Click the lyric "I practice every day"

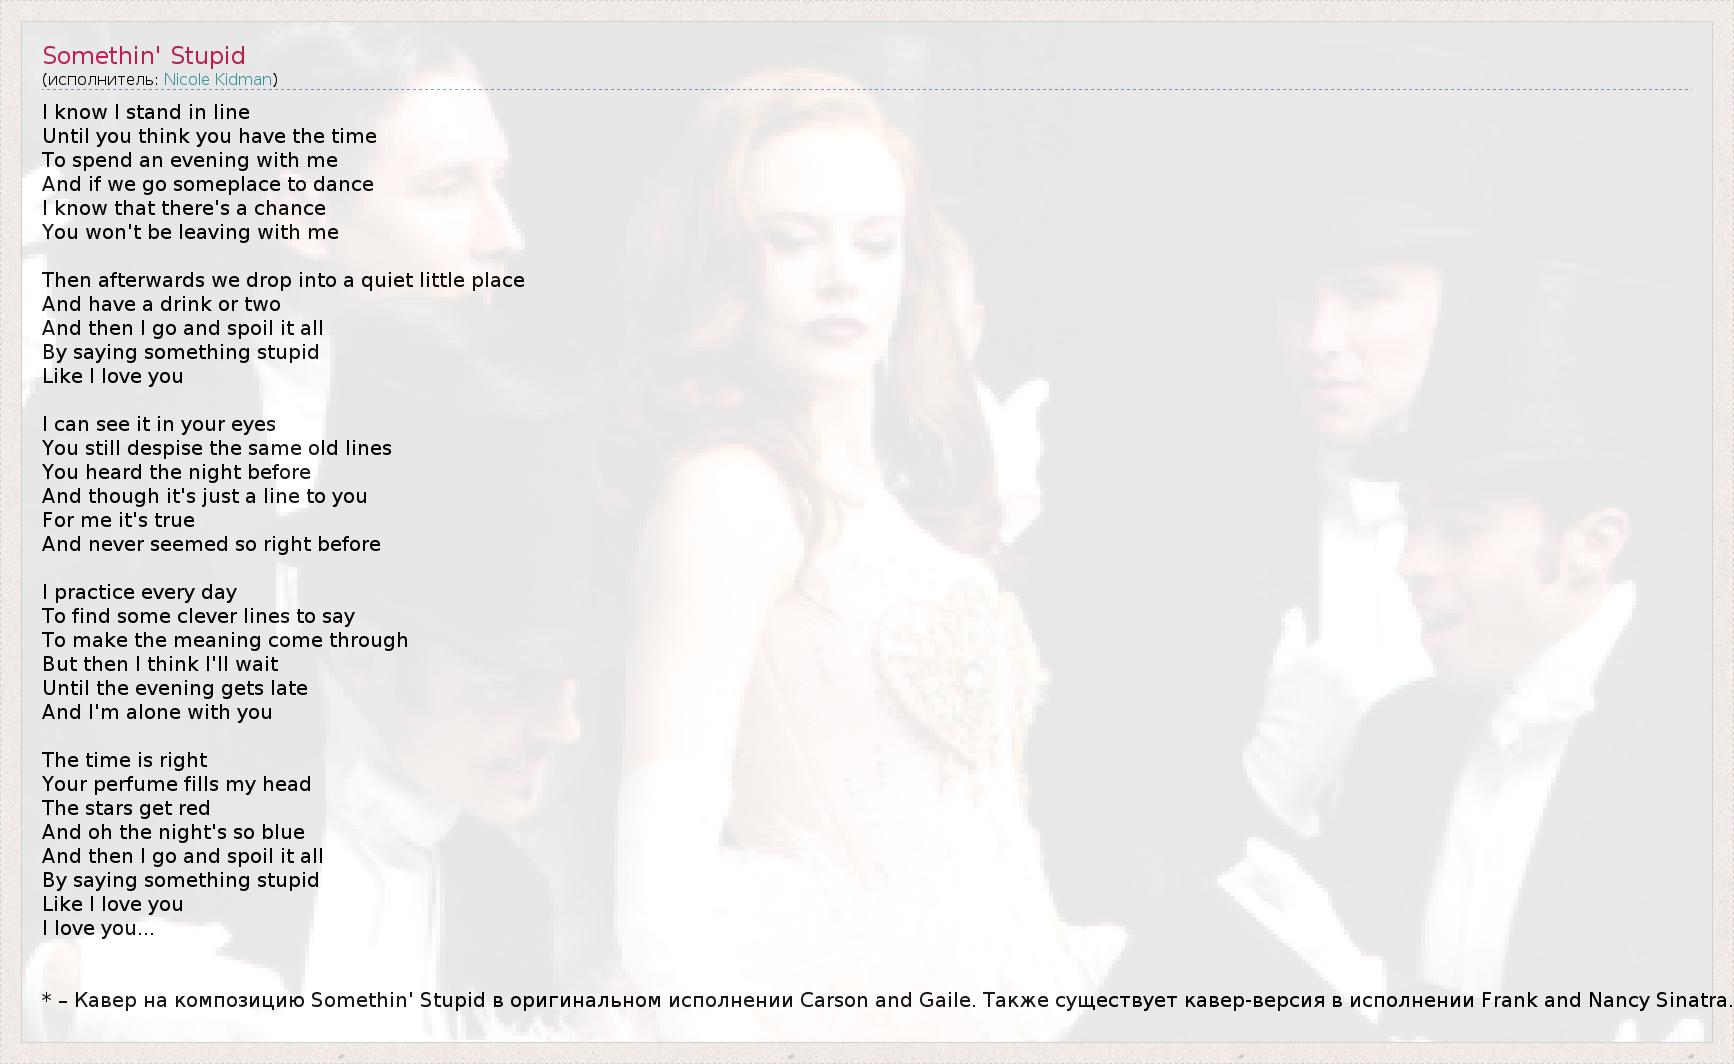(x=139, y=592)
